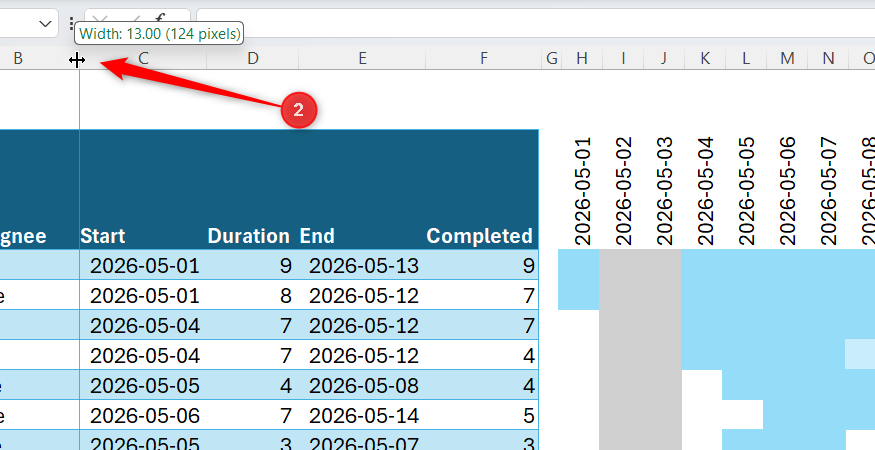The image size is (875, 450).
Task: Select End date cell 2026-05-13
Action: [362, 265]
